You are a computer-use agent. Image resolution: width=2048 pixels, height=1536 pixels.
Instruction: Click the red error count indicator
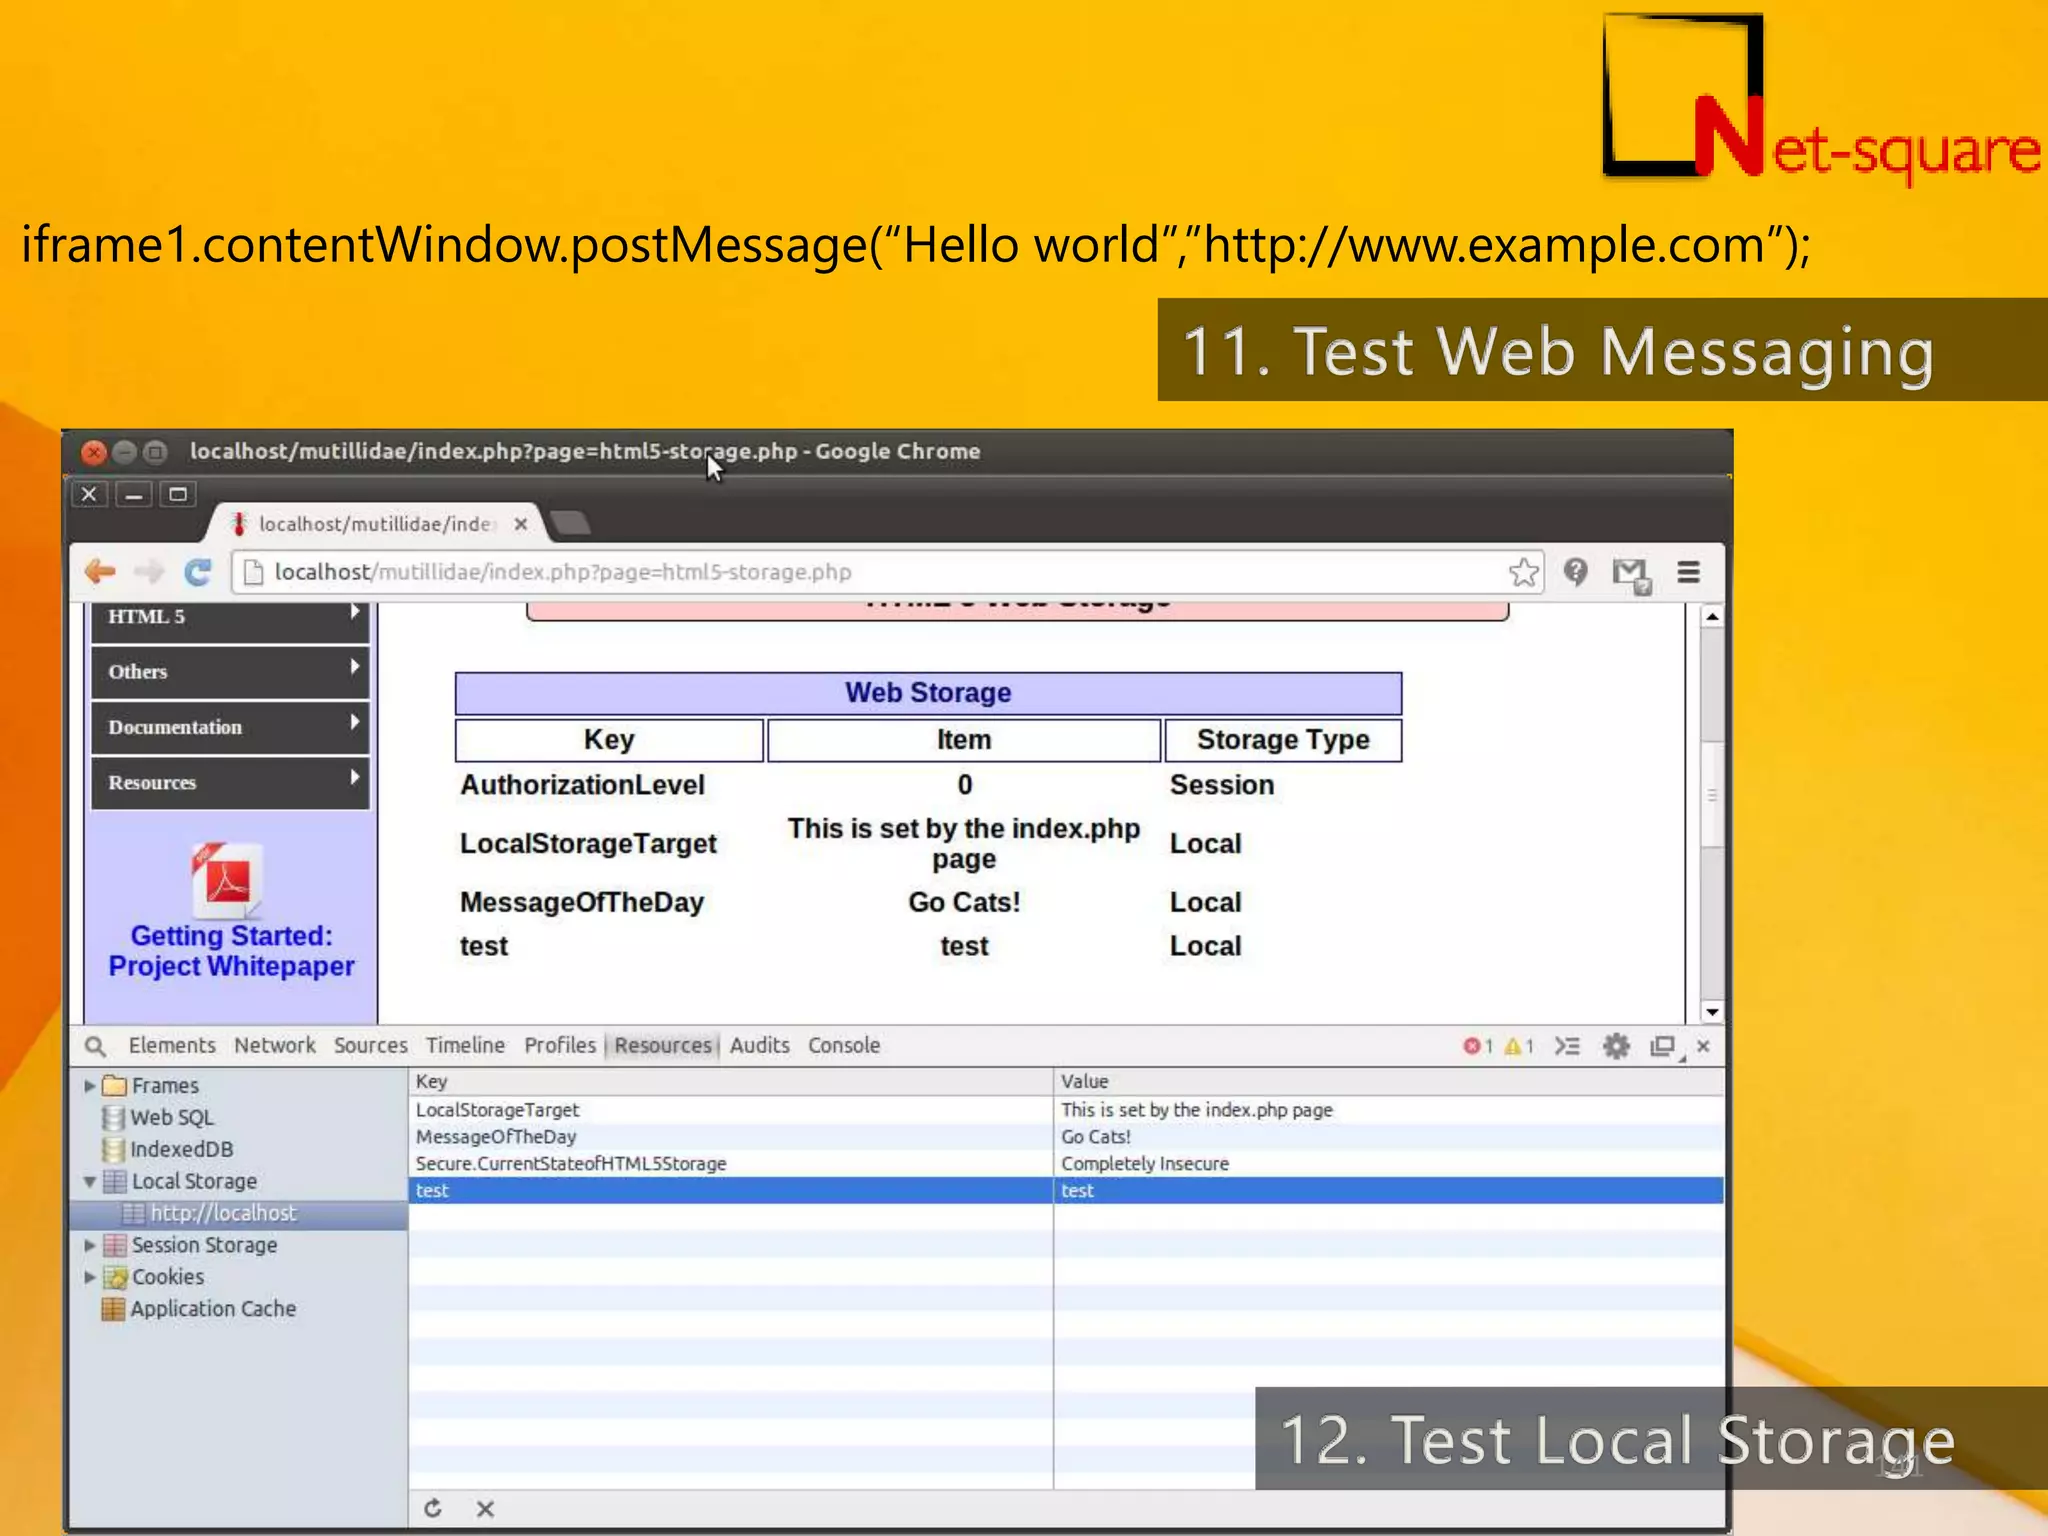click(1478, 1046)
